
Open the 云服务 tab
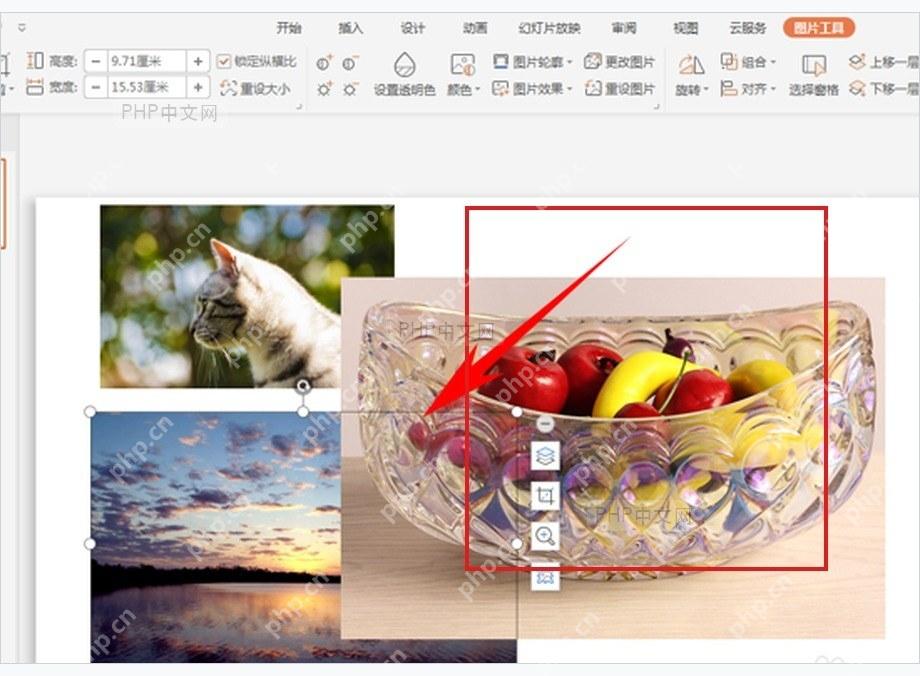coord(748,28)
